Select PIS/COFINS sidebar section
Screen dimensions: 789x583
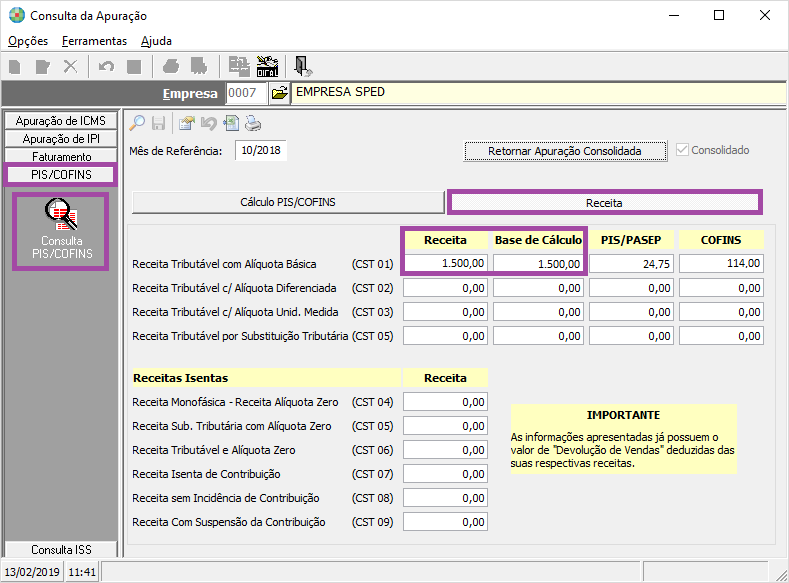point(61,175)
